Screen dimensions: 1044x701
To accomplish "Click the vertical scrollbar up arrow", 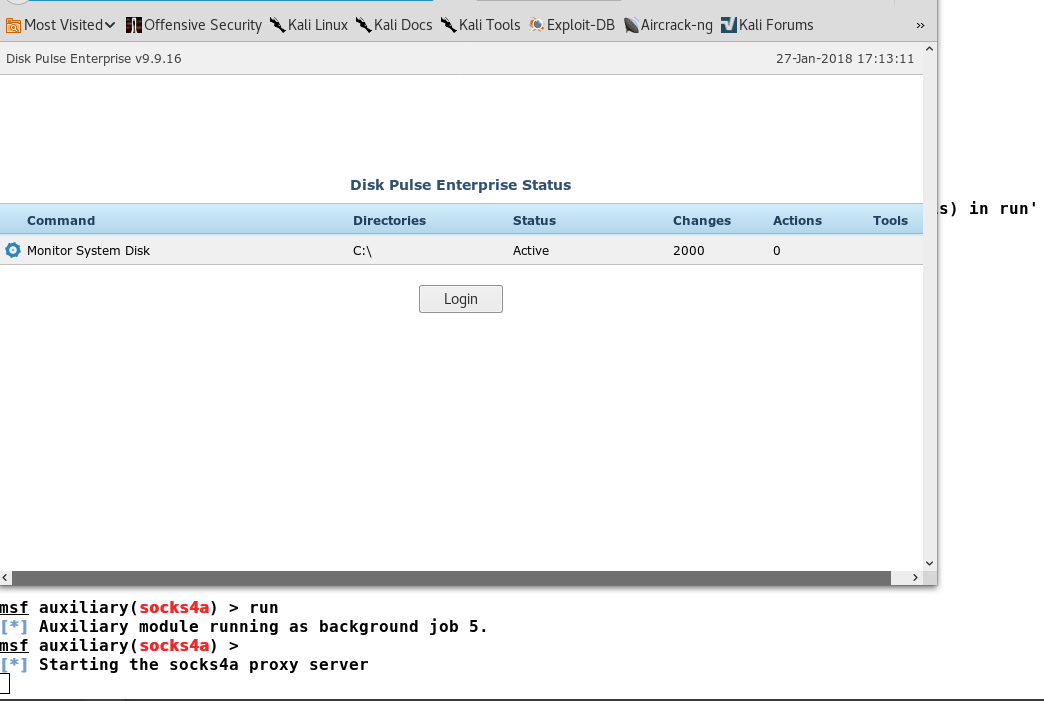I will (929, 49).
